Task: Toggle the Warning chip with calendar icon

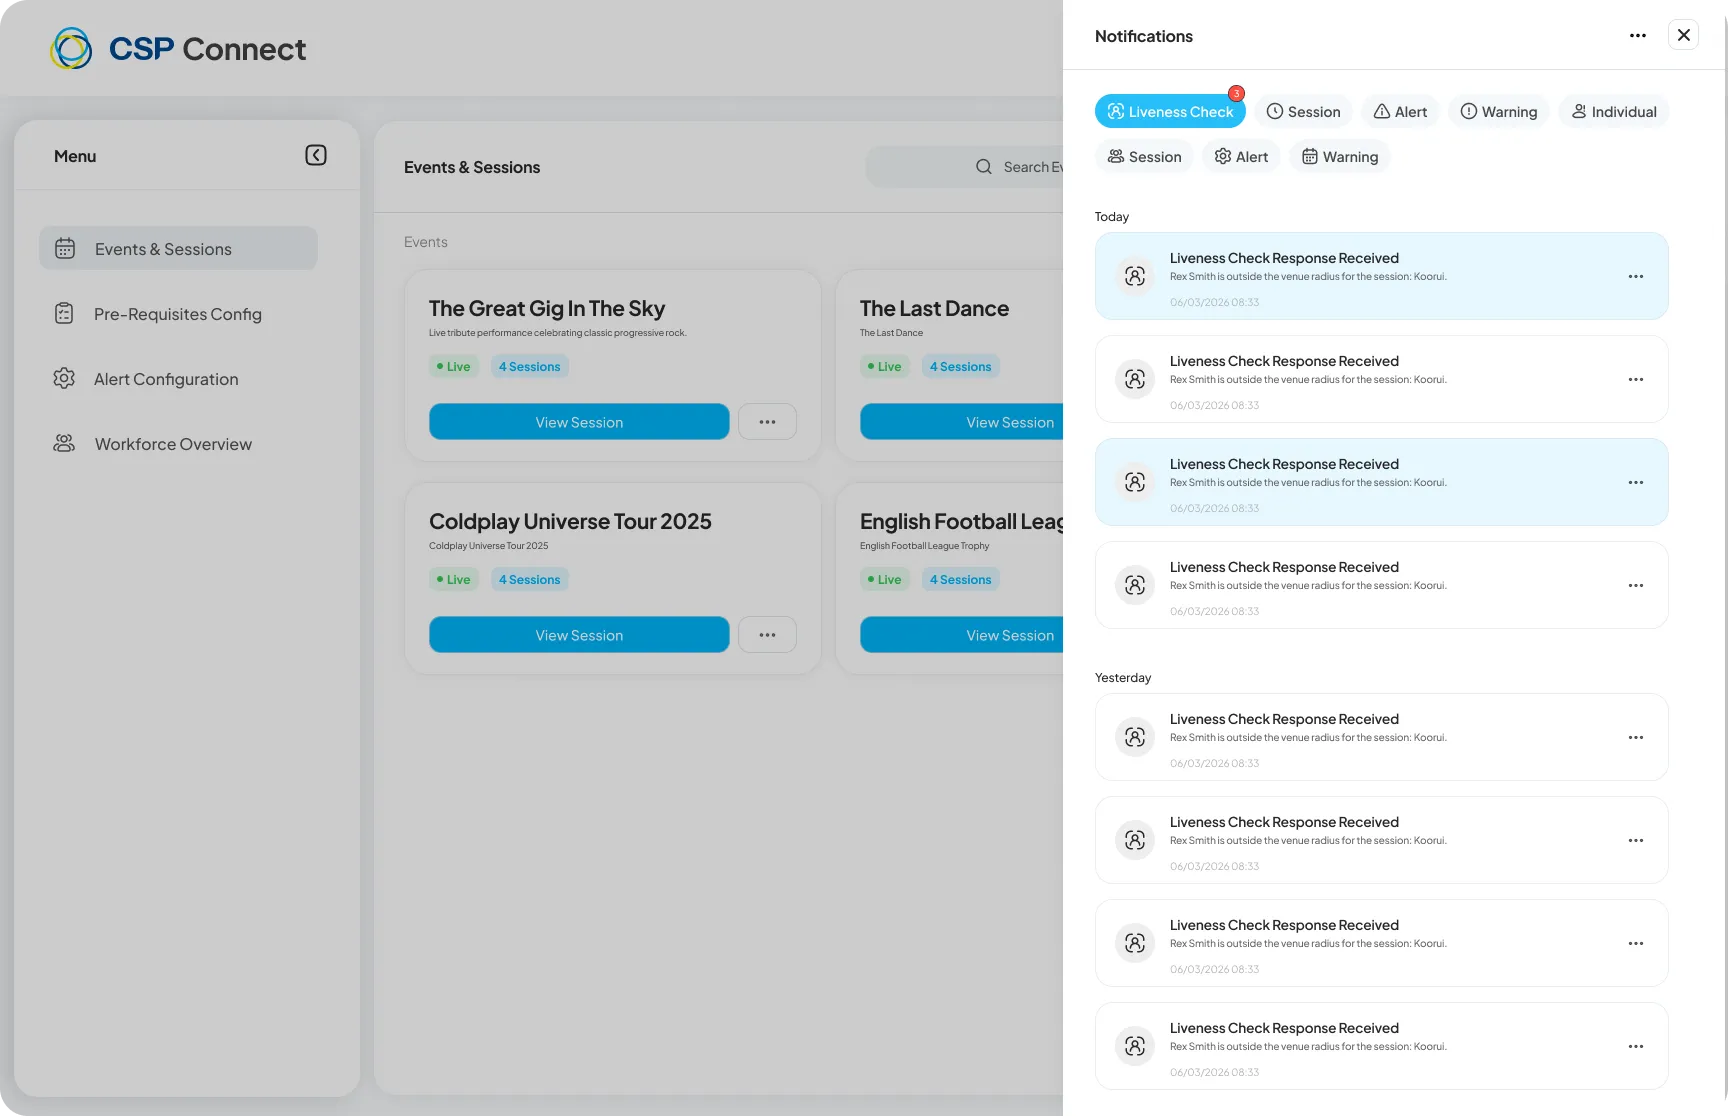Action: 1340,156
